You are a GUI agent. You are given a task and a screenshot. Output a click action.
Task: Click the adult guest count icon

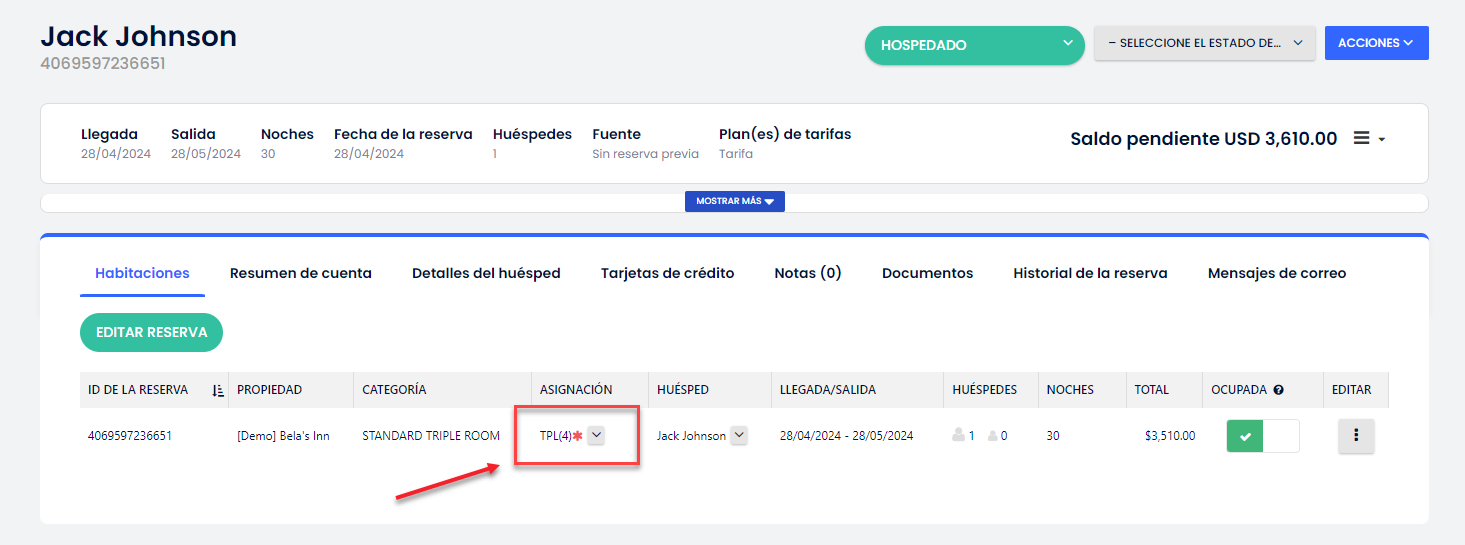(960, 436)
